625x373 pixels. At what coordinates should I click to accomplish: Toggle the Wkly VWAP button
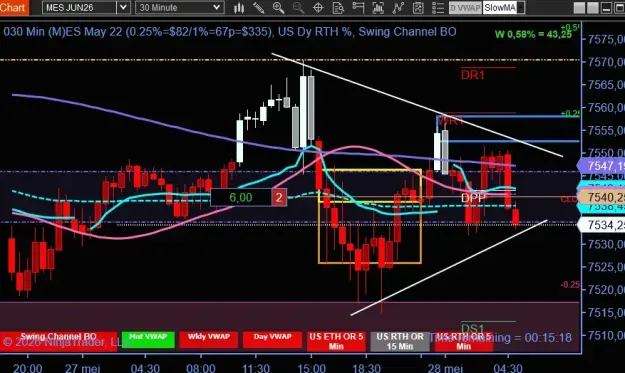[208, 340]
